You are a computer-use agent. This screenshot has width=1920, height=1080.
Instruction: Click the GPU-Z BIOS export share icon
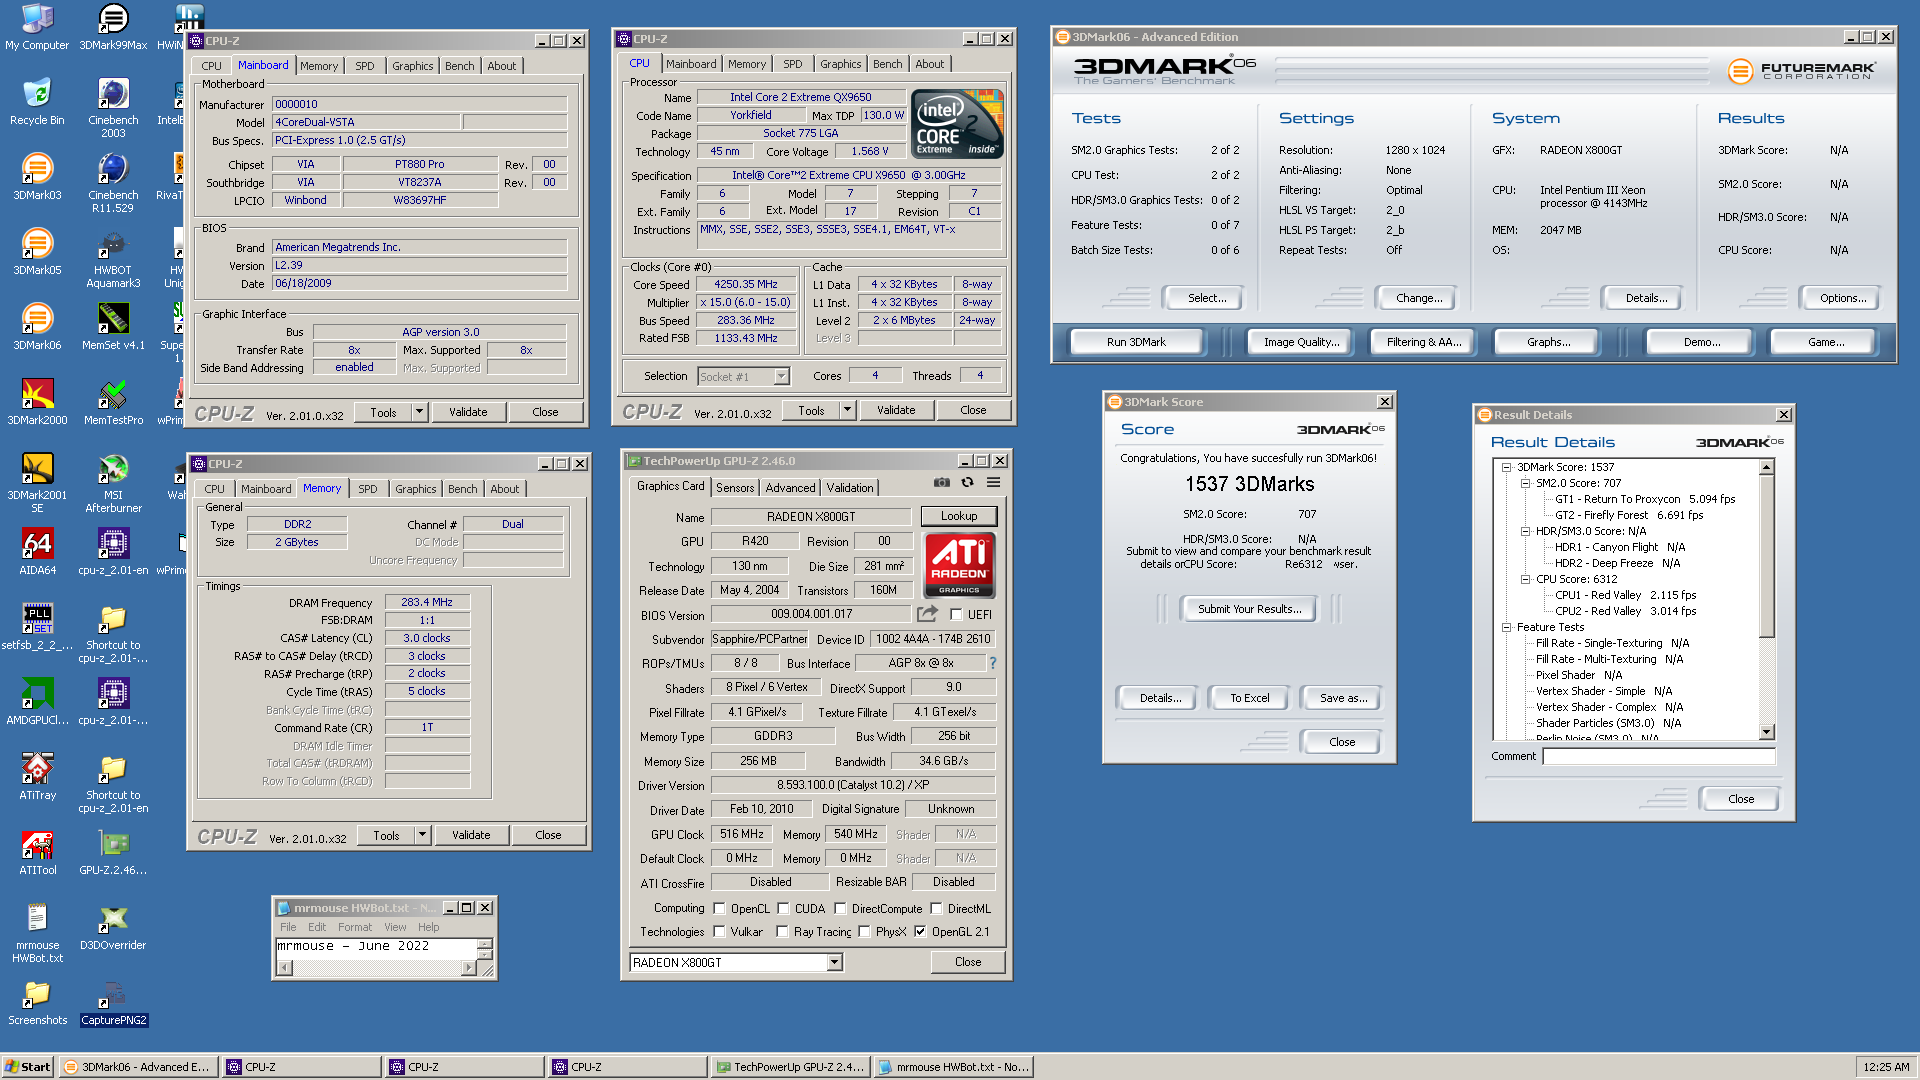927,614
